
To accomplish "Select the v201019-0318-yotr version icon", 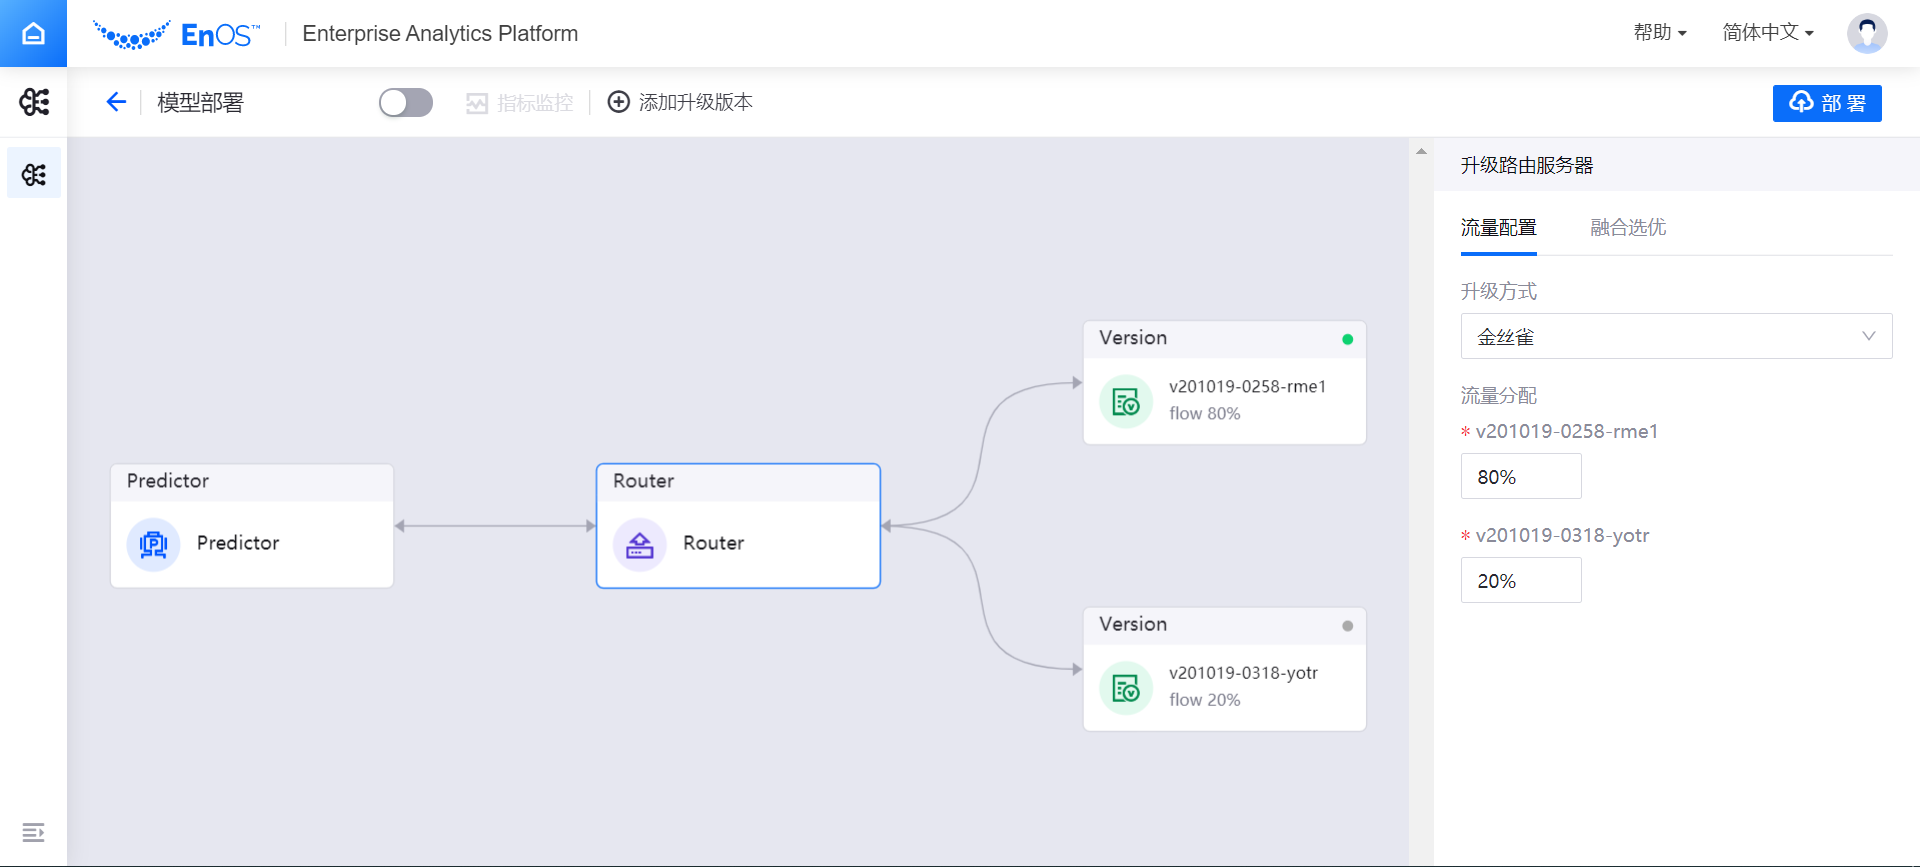I will 1126,688.
